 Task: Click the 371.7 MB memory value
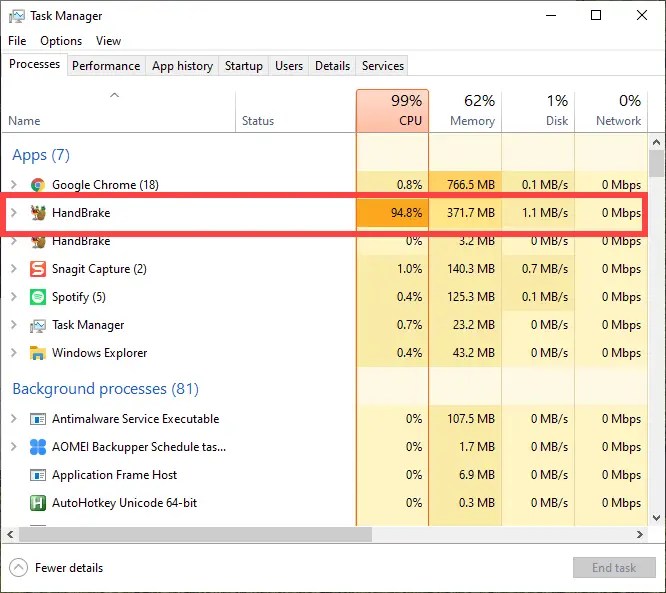pyautogui.click(x=471, y=212)
